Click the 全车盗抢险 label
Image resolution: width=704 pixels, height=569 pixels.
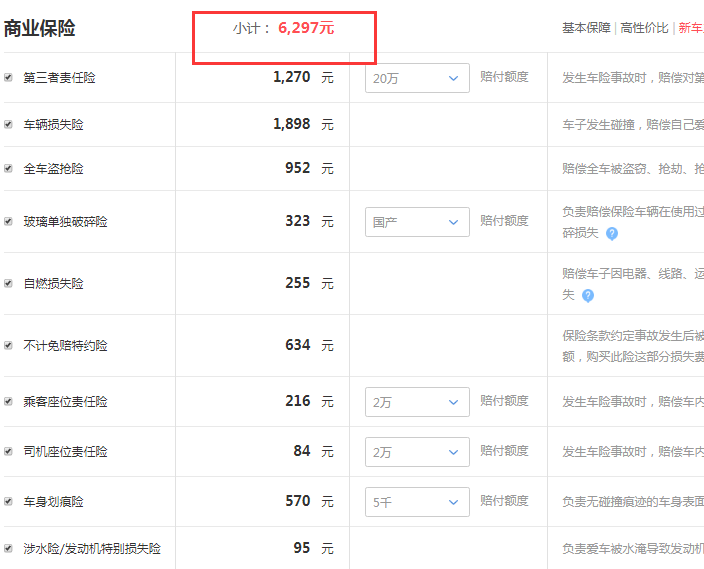coord(53,168)
